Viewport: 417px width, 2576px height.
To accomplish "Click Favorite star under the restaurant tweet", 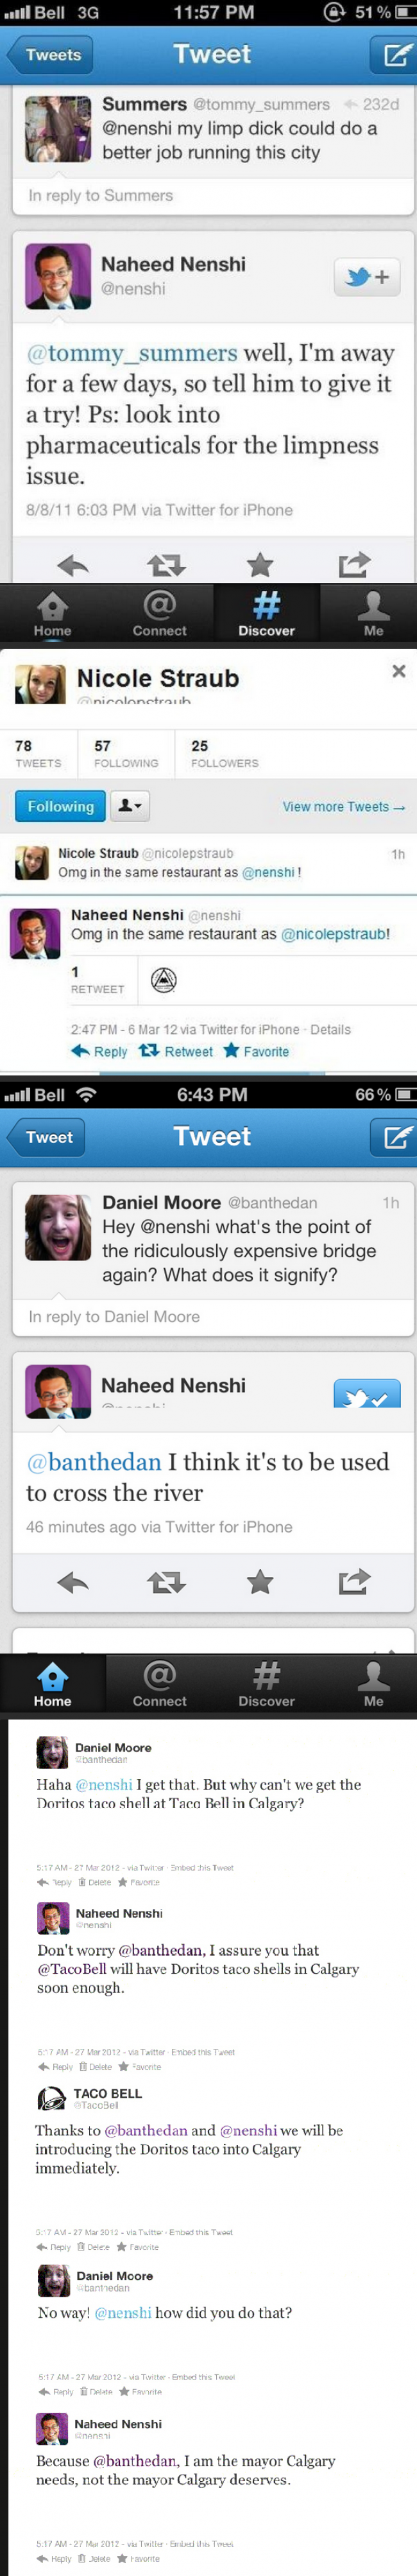I will pyautogui.click(x=256, y=1051).
